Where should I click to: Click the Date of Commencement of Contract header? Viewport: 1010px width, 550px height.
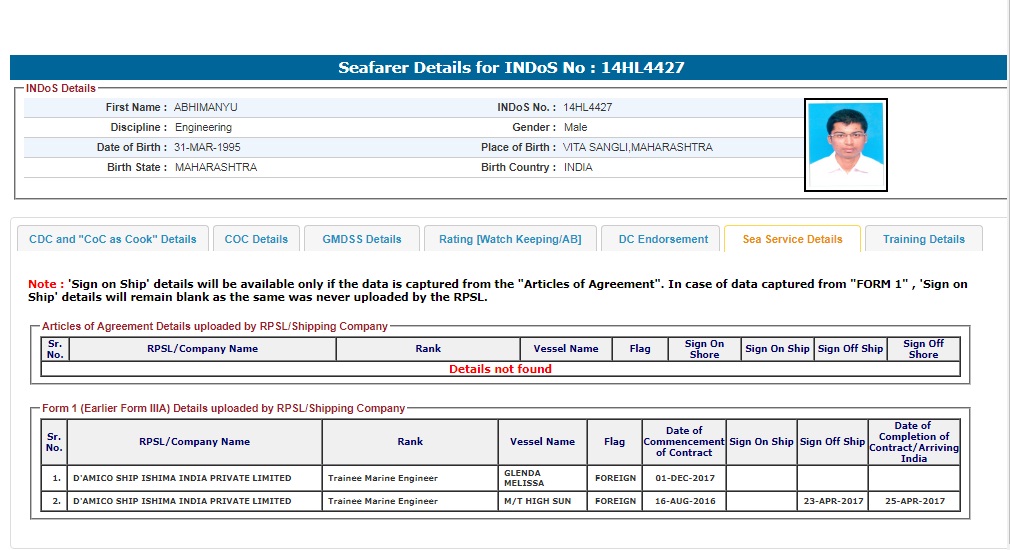(683, 441)
